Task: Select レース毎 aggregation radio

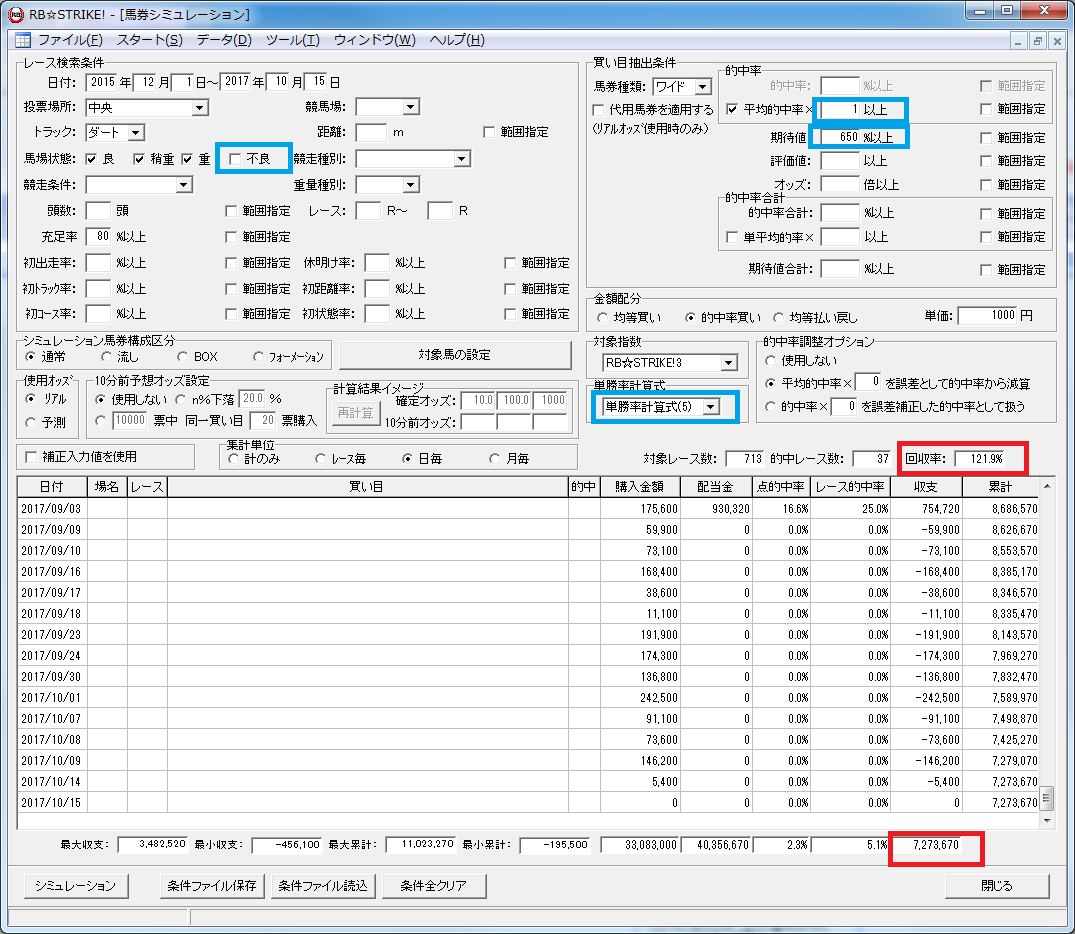Action: (x=320, y=459)
